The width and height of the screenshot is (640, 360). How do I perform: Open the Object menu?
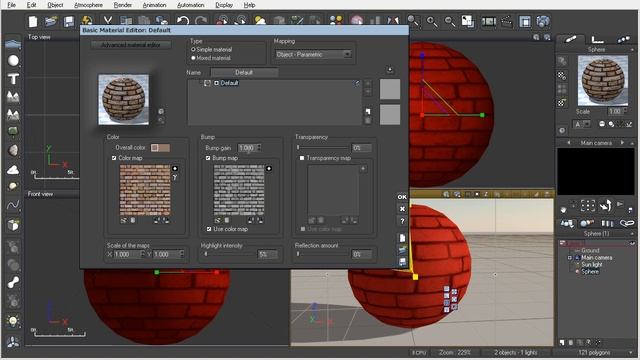pos(55,5)
